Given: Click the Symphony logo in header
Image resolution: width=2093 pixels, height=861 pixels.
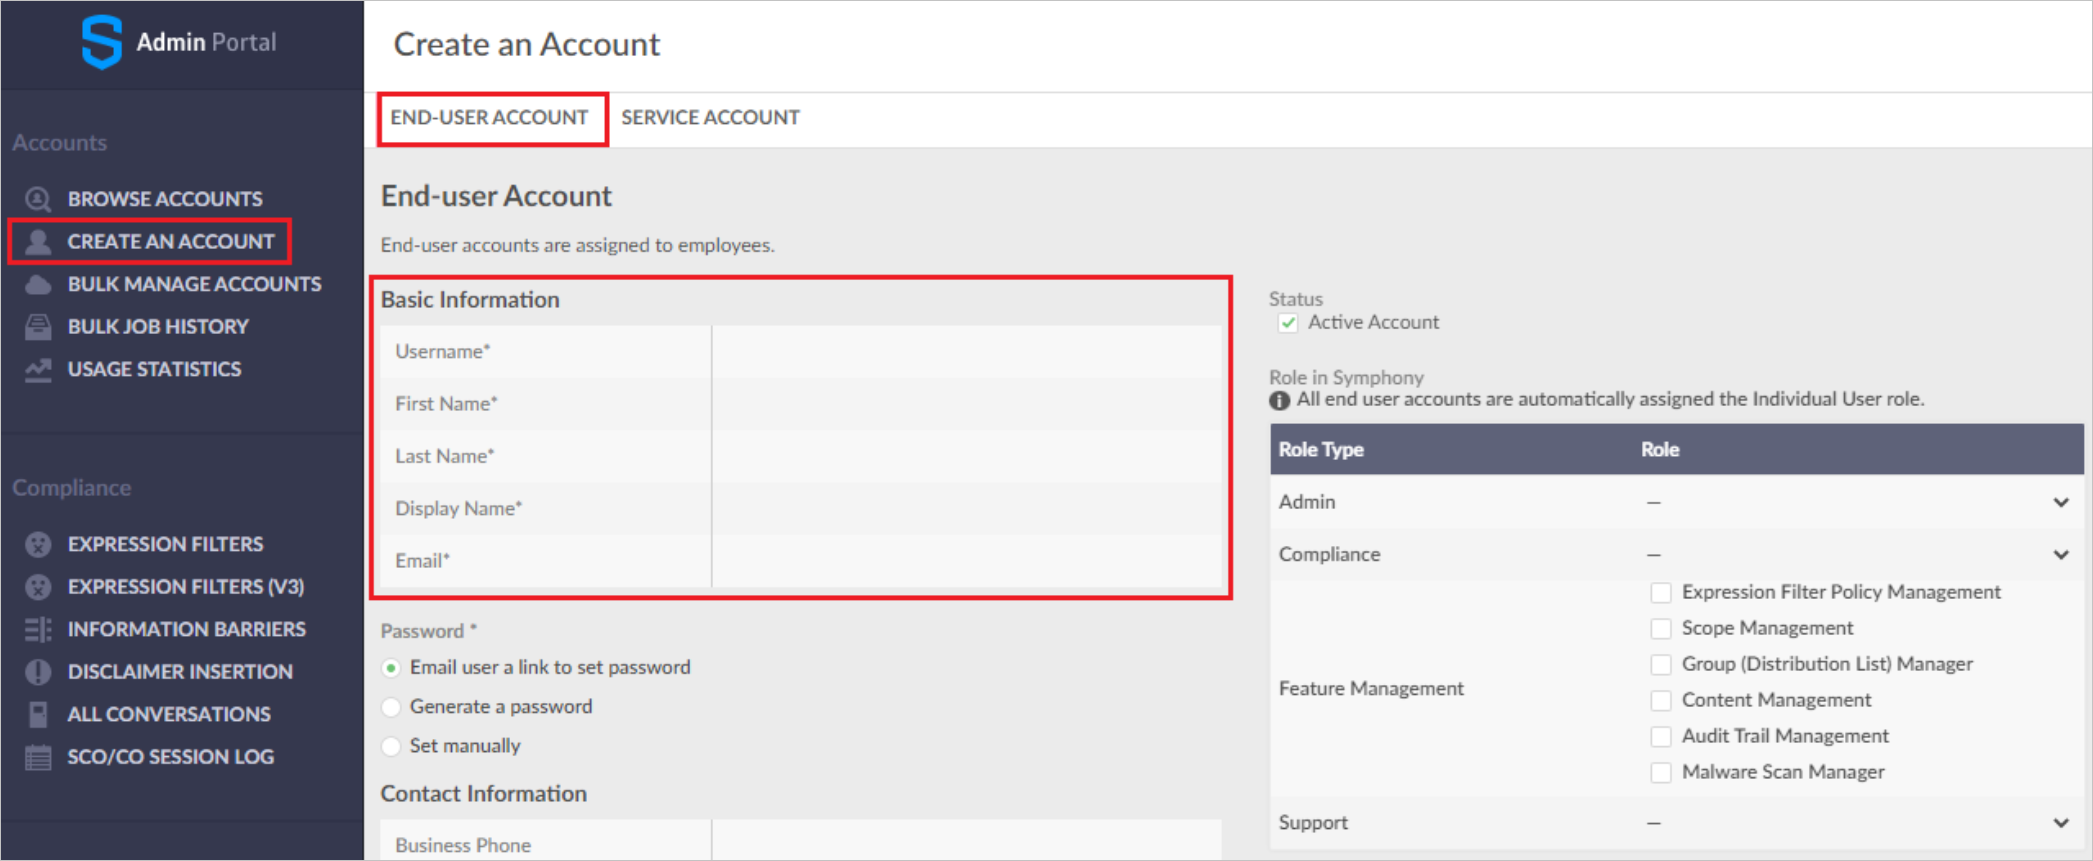Looking at the screenshot, I should point(102,42).
